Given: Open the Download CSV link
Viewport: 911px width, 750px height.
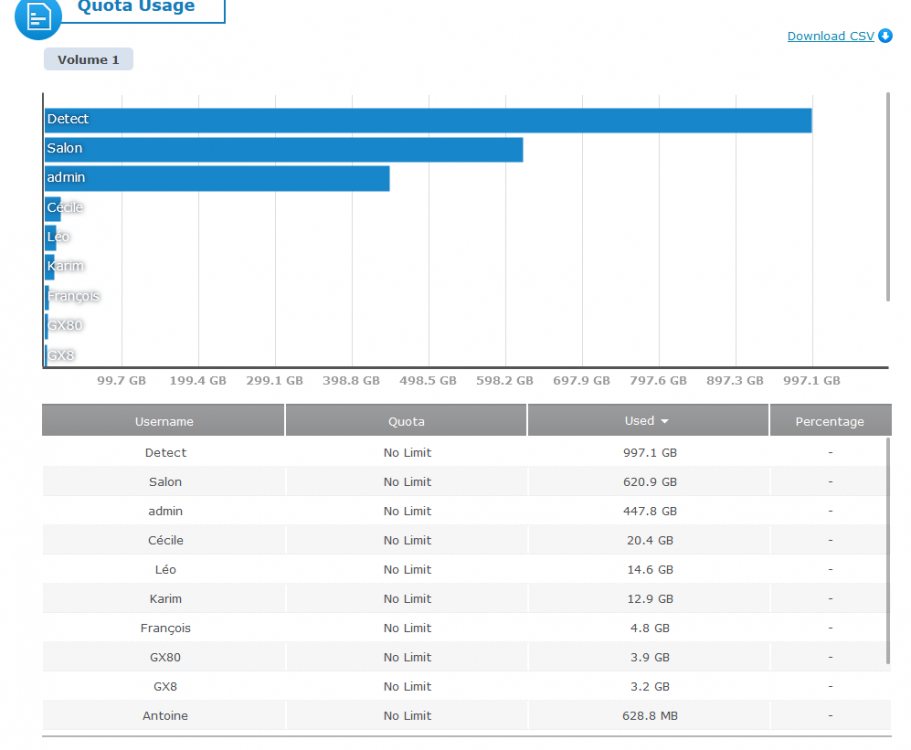Looking at the screenshot, I should point(830,36).
